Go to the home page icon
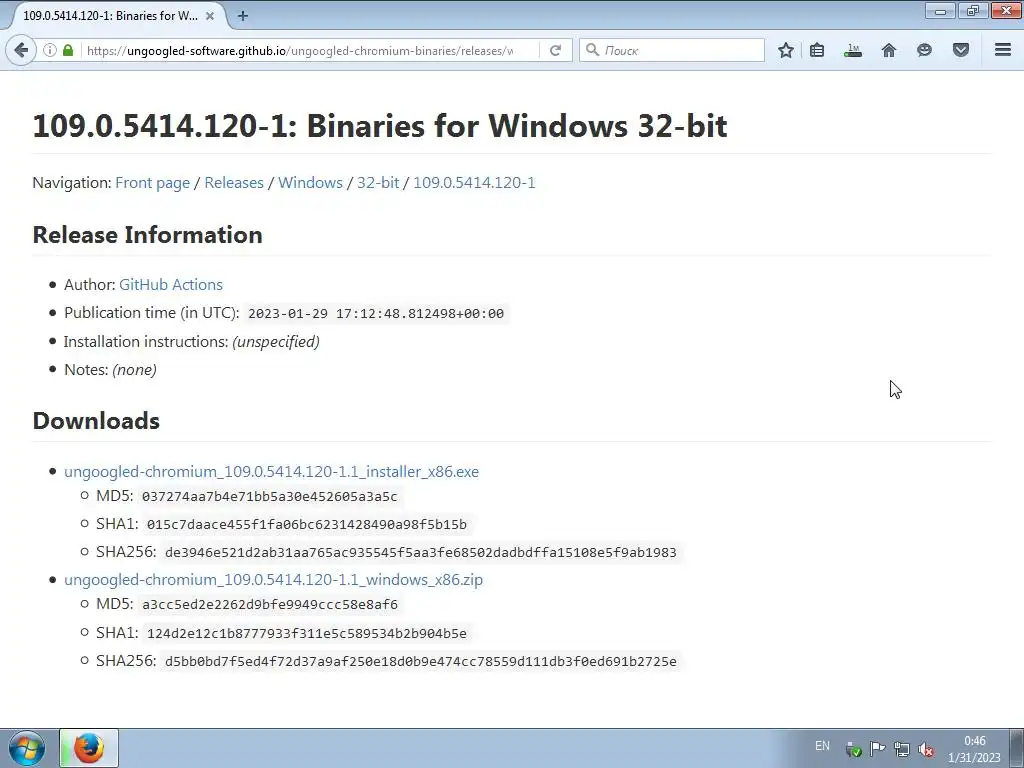This screenshot has height=768, width=1024. [x=889, y=50]
